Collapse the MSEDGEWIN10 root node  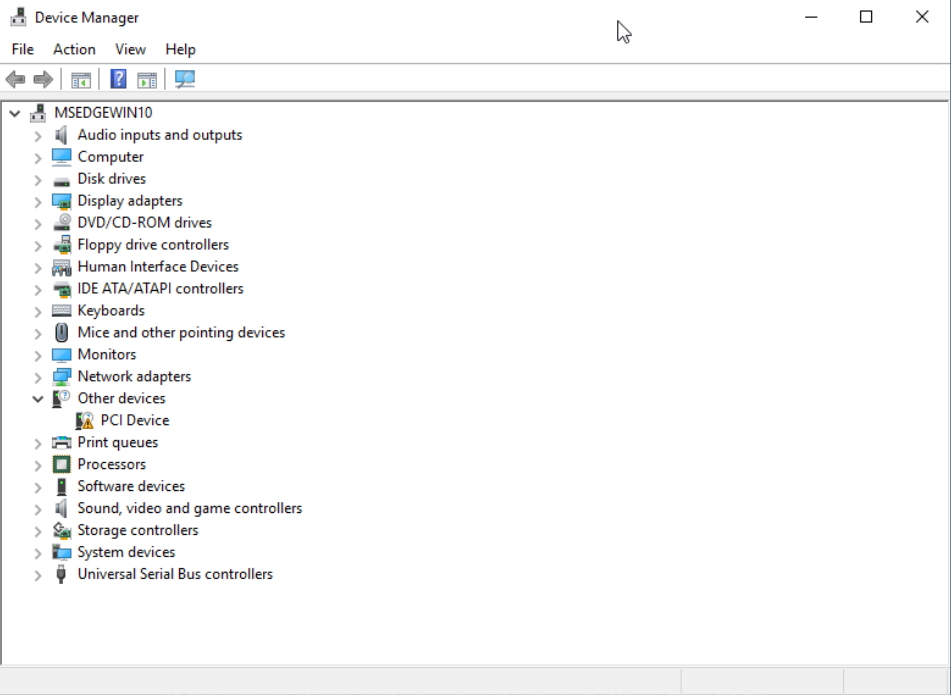tap(14, 113)
